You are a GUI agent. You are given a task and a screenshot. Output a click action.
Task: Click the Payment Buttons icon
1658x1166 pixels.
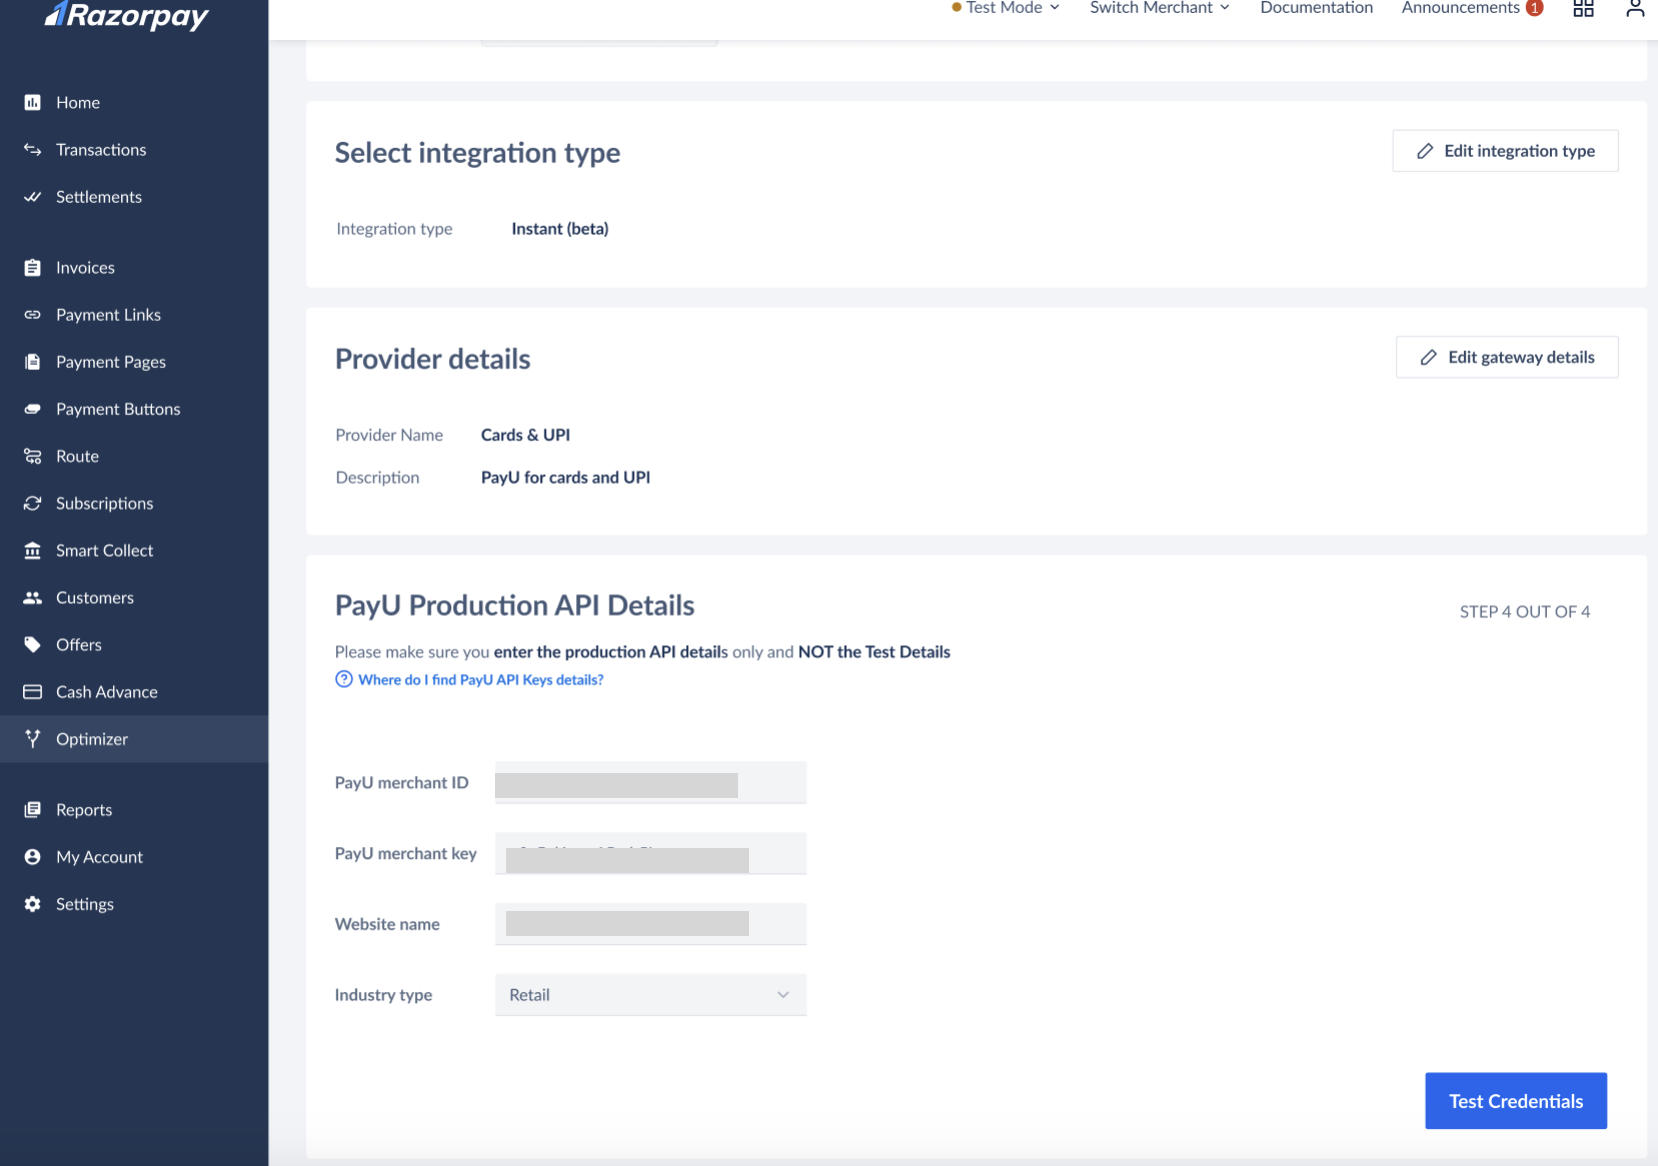tap(33, 408)
